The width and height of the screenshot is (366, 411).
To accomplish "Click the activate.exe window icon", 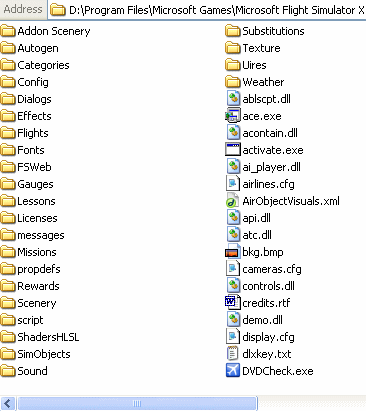I will [233, 150].
